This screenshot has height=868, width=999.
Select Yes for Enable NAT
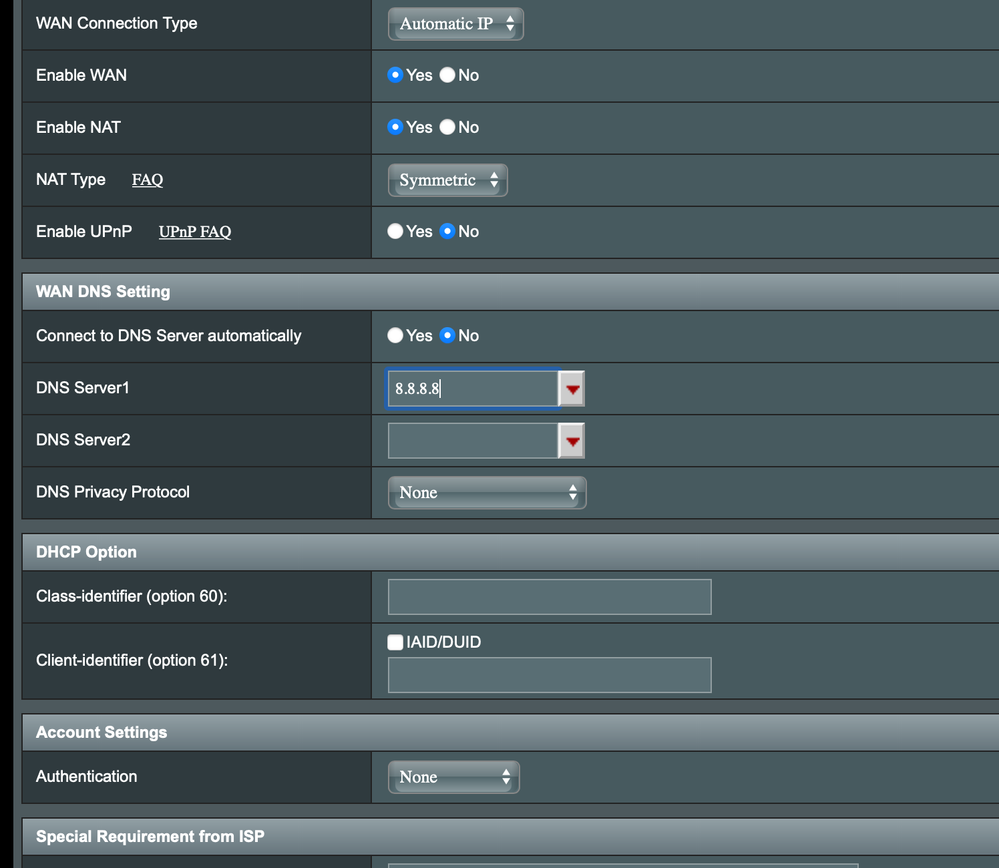click(x=395, y=127)
